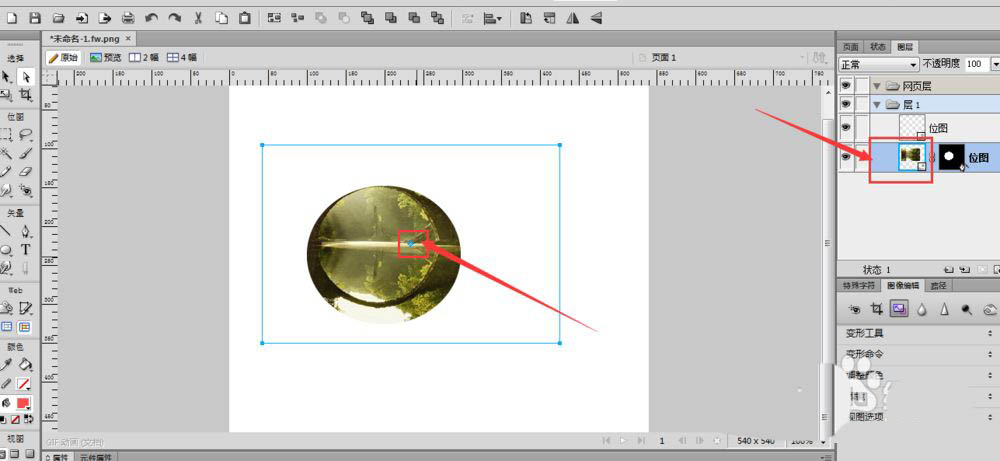Collapse the 层 1 folder triangle
Image resolution: width=1000 pixels, height=461 pixels.
(877, 104)
